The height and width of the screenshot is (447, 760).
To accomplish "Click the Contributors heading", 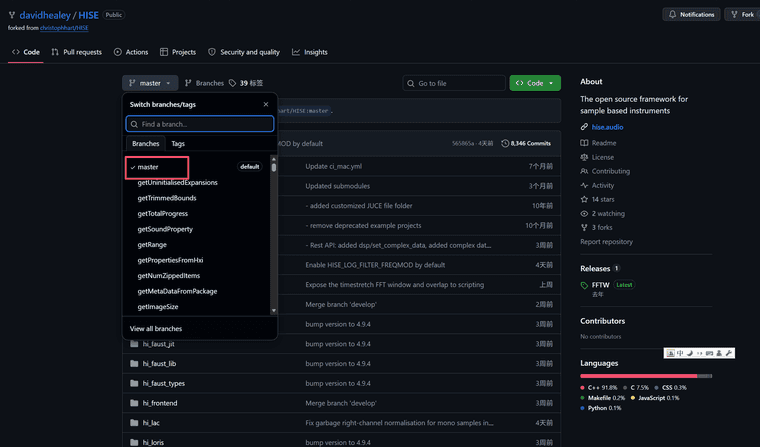I will pyautogui.click(x=602, y=321).
